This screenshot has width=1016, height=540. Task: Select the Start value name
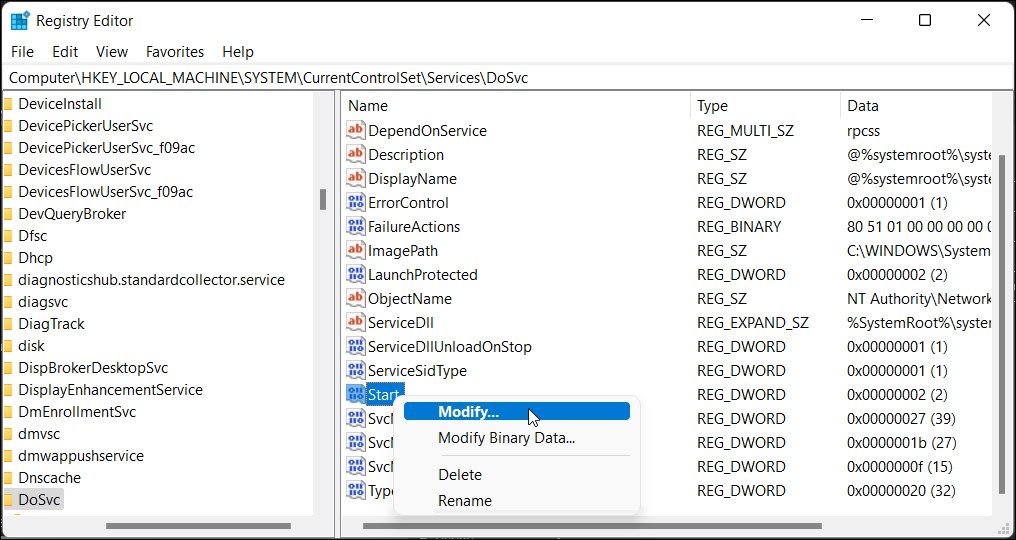[383, 394]
